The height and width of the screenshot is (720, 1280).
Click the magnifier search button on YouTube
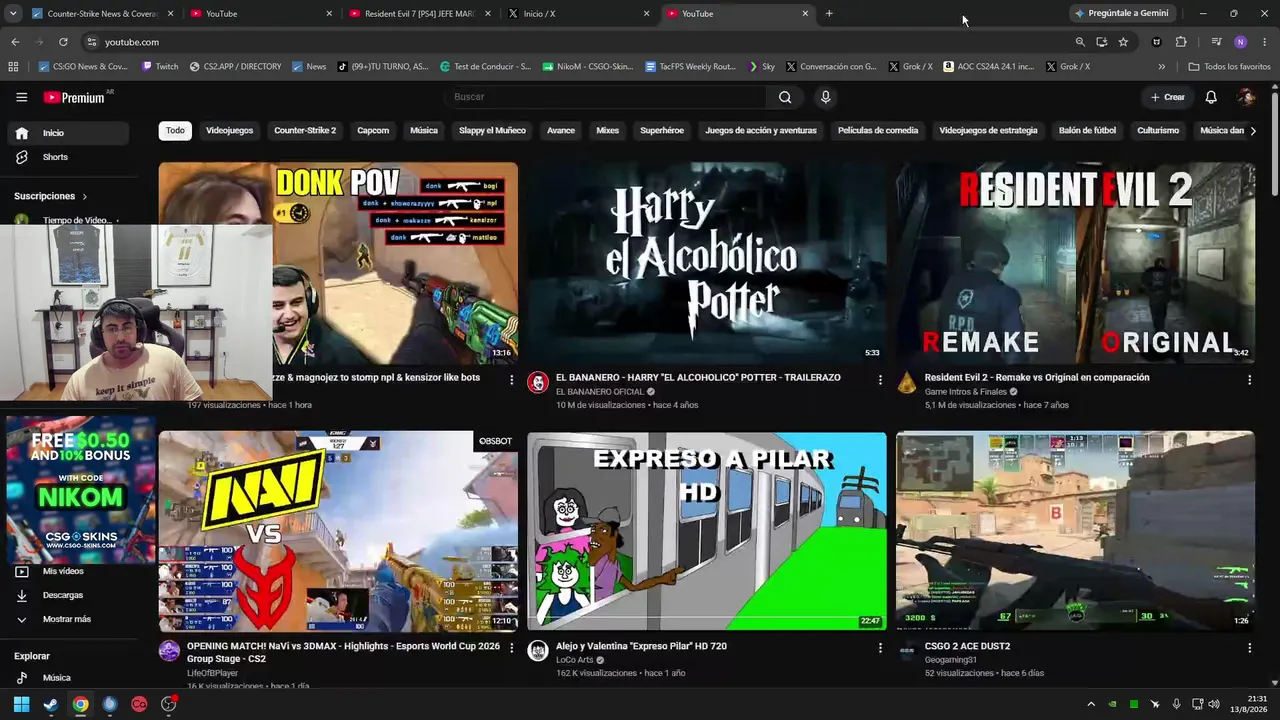tap(785, 97)
